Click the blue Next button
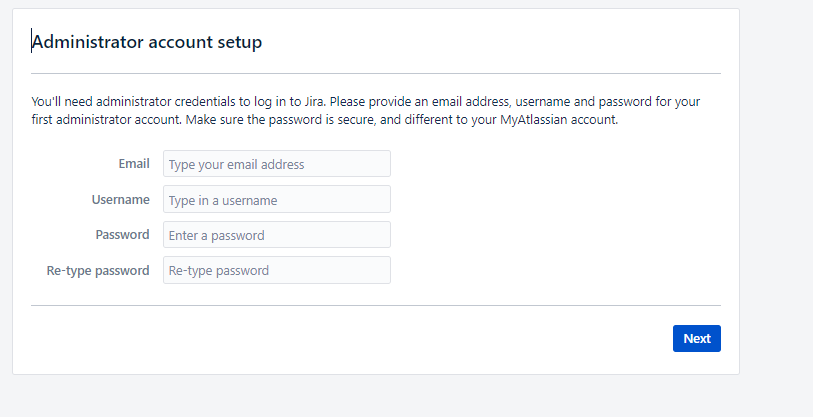The image size is (813, 417). click(x=696, y=338)
